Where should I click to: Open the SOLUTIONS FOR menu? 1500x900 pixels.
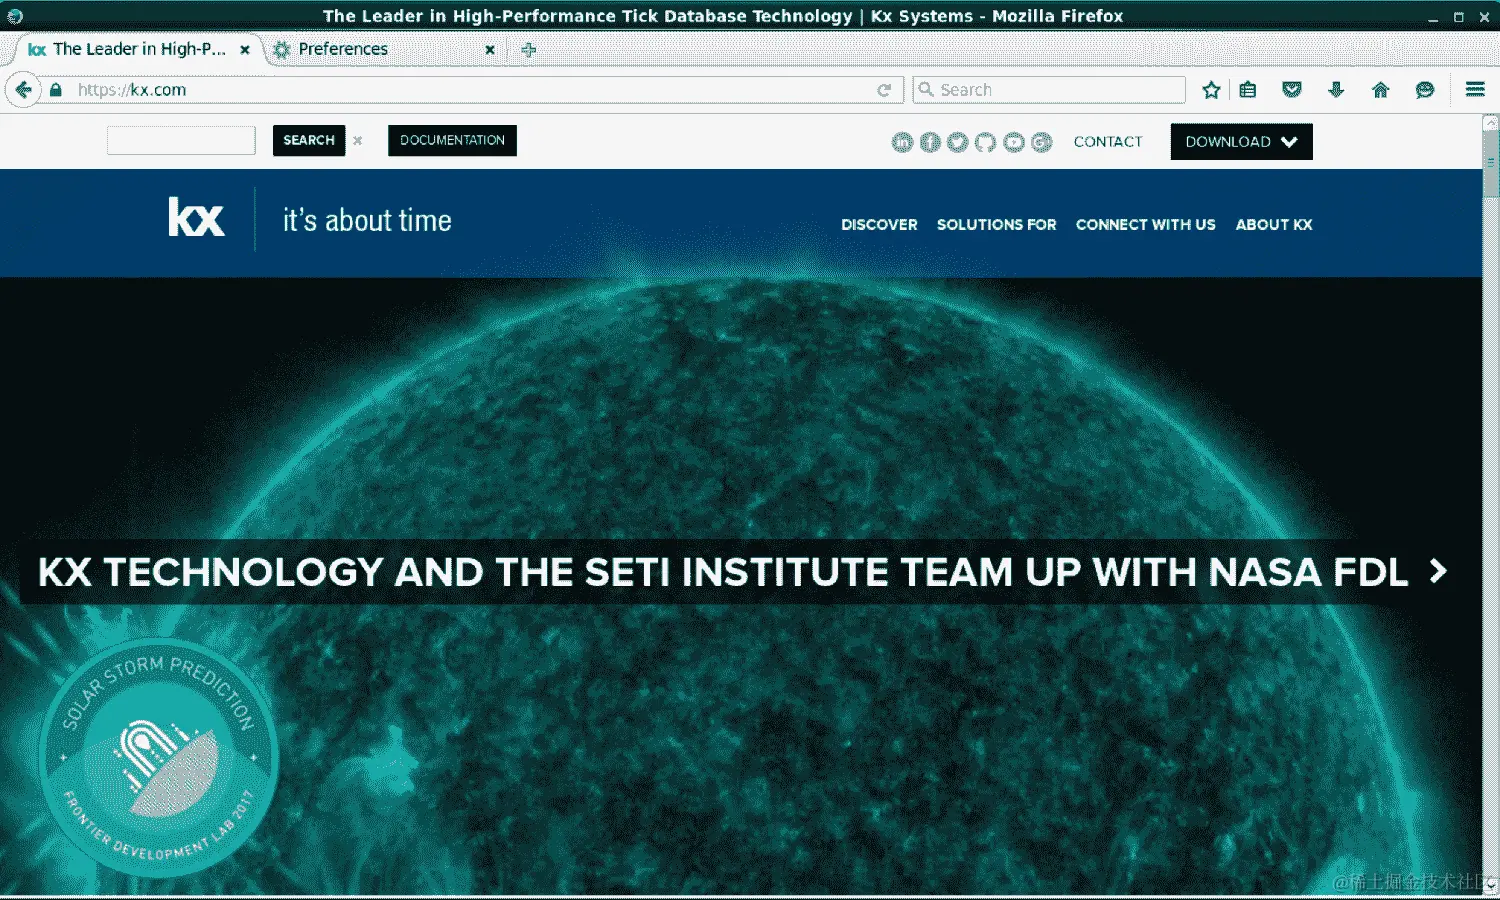[996, 225]
